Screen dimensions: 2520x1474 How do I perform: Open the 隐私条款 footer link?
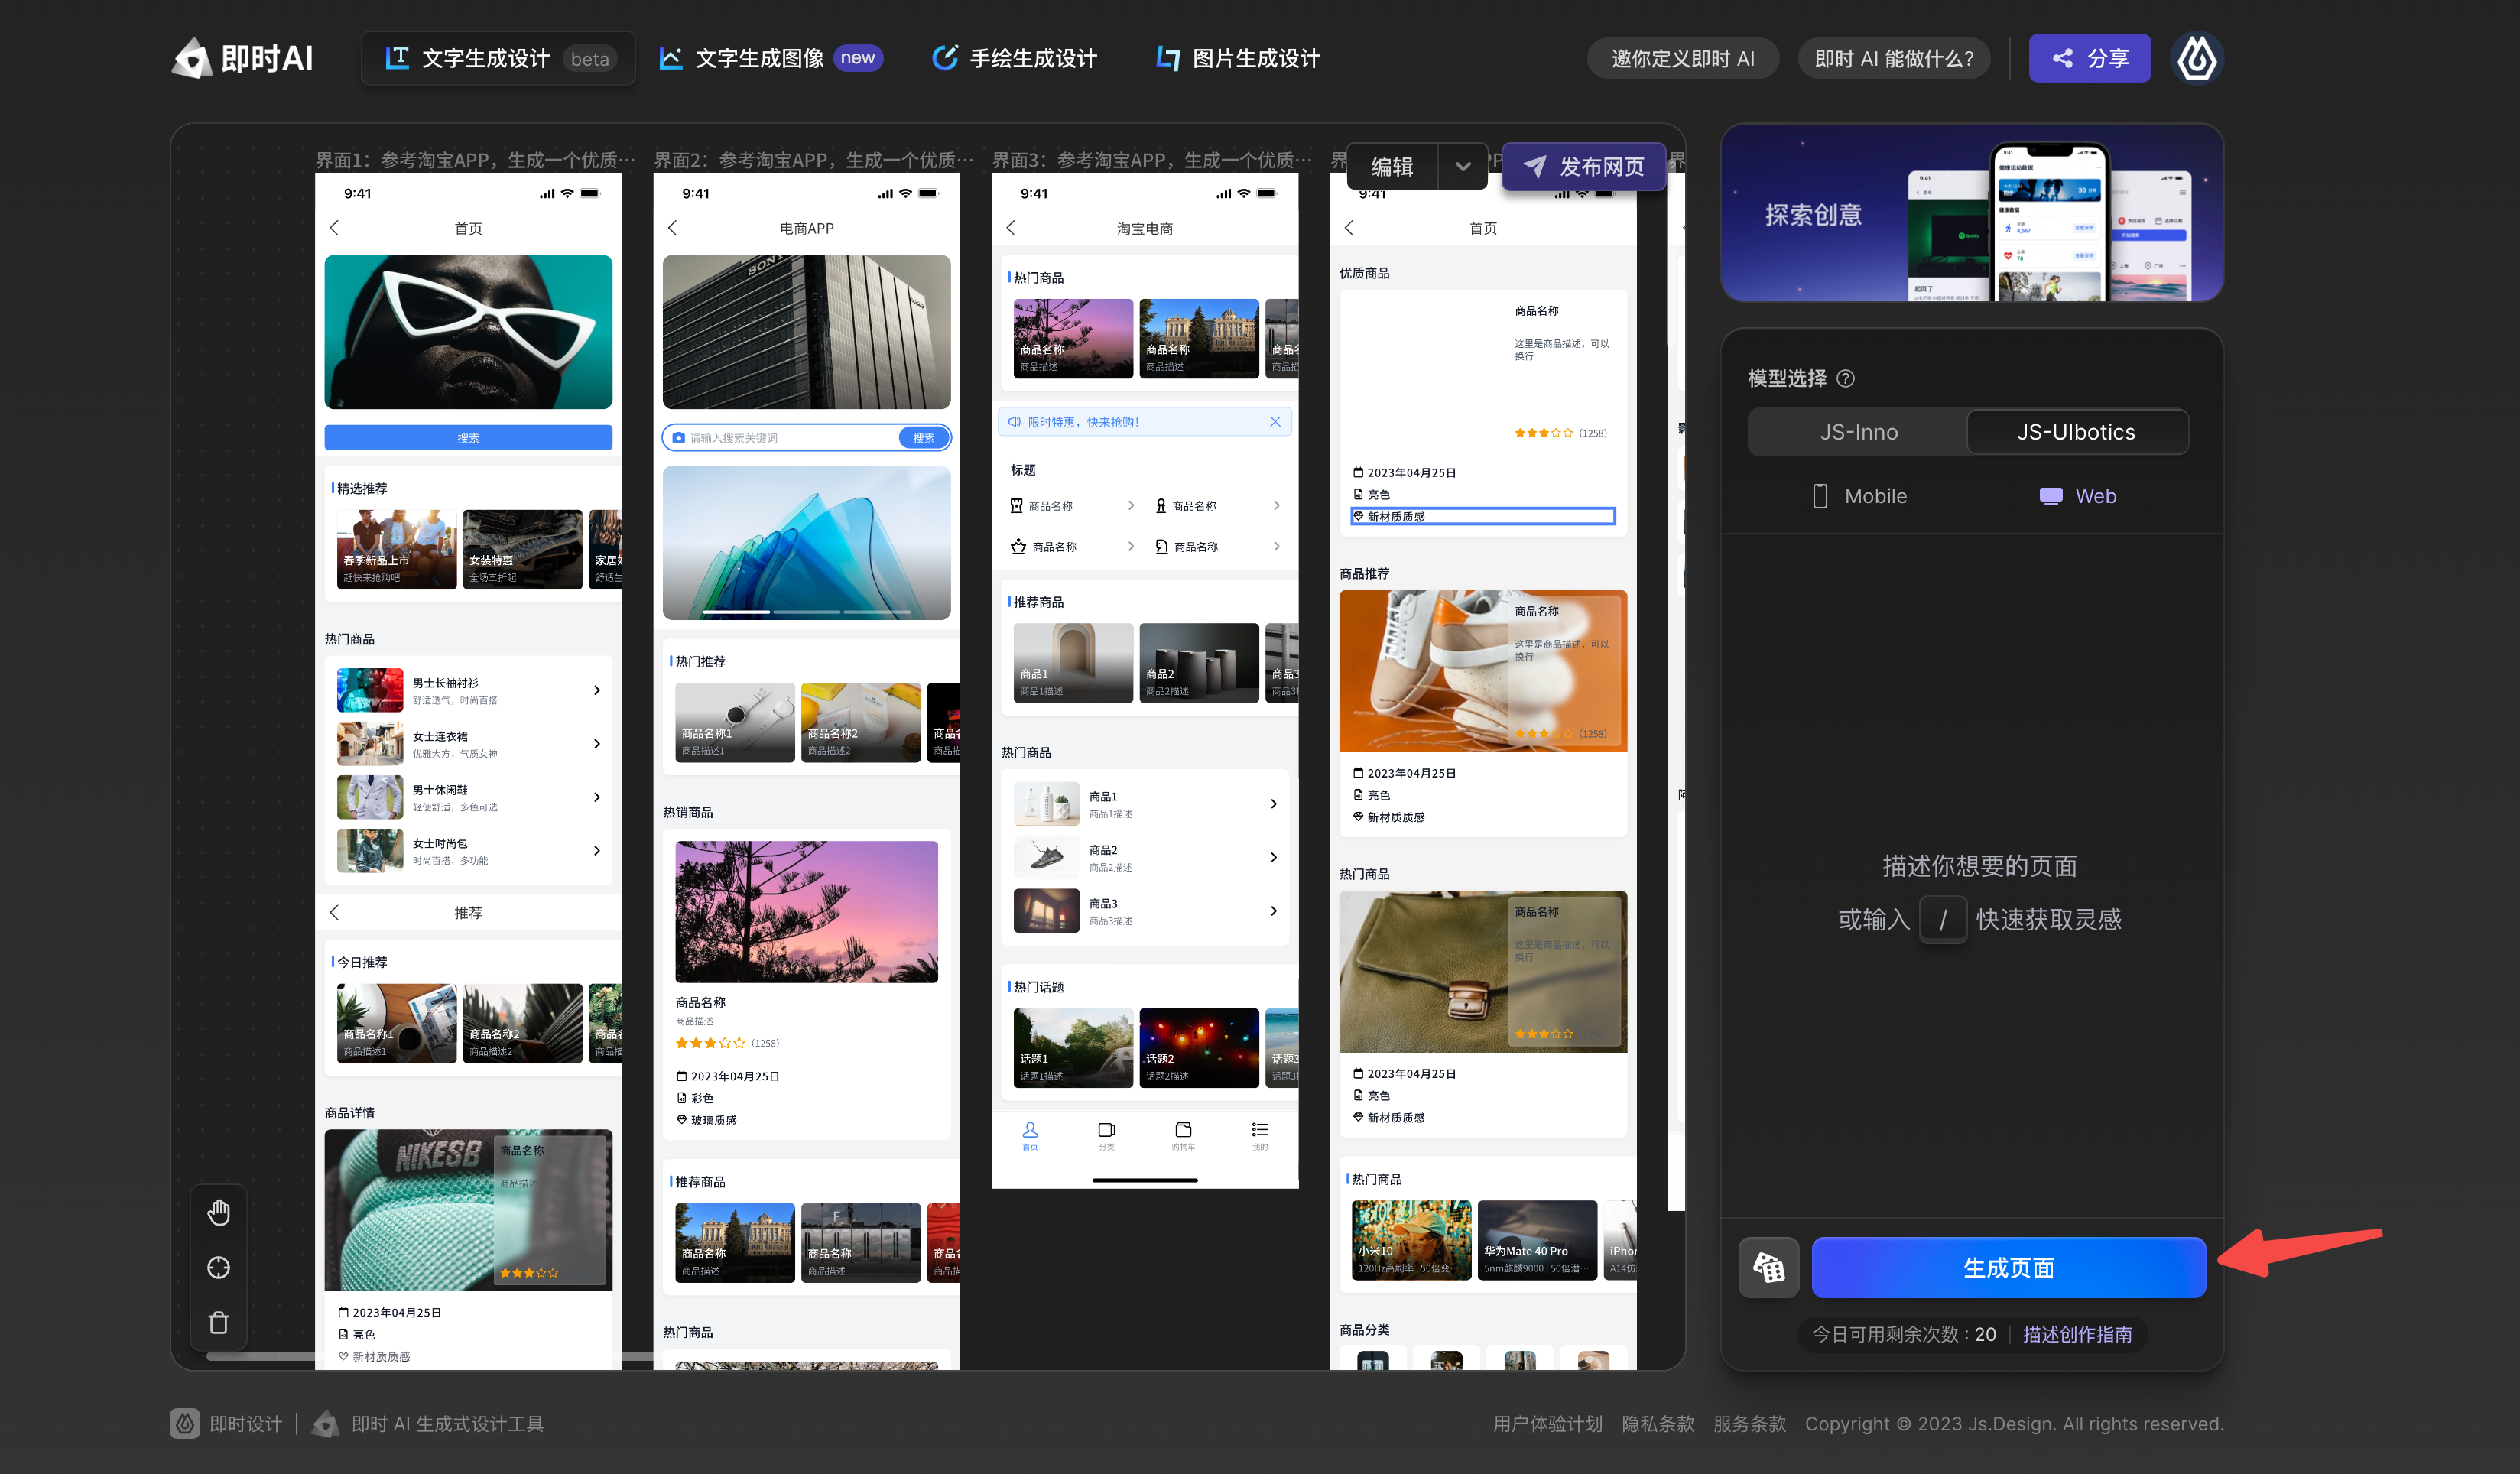[x=1657, y=1424]
